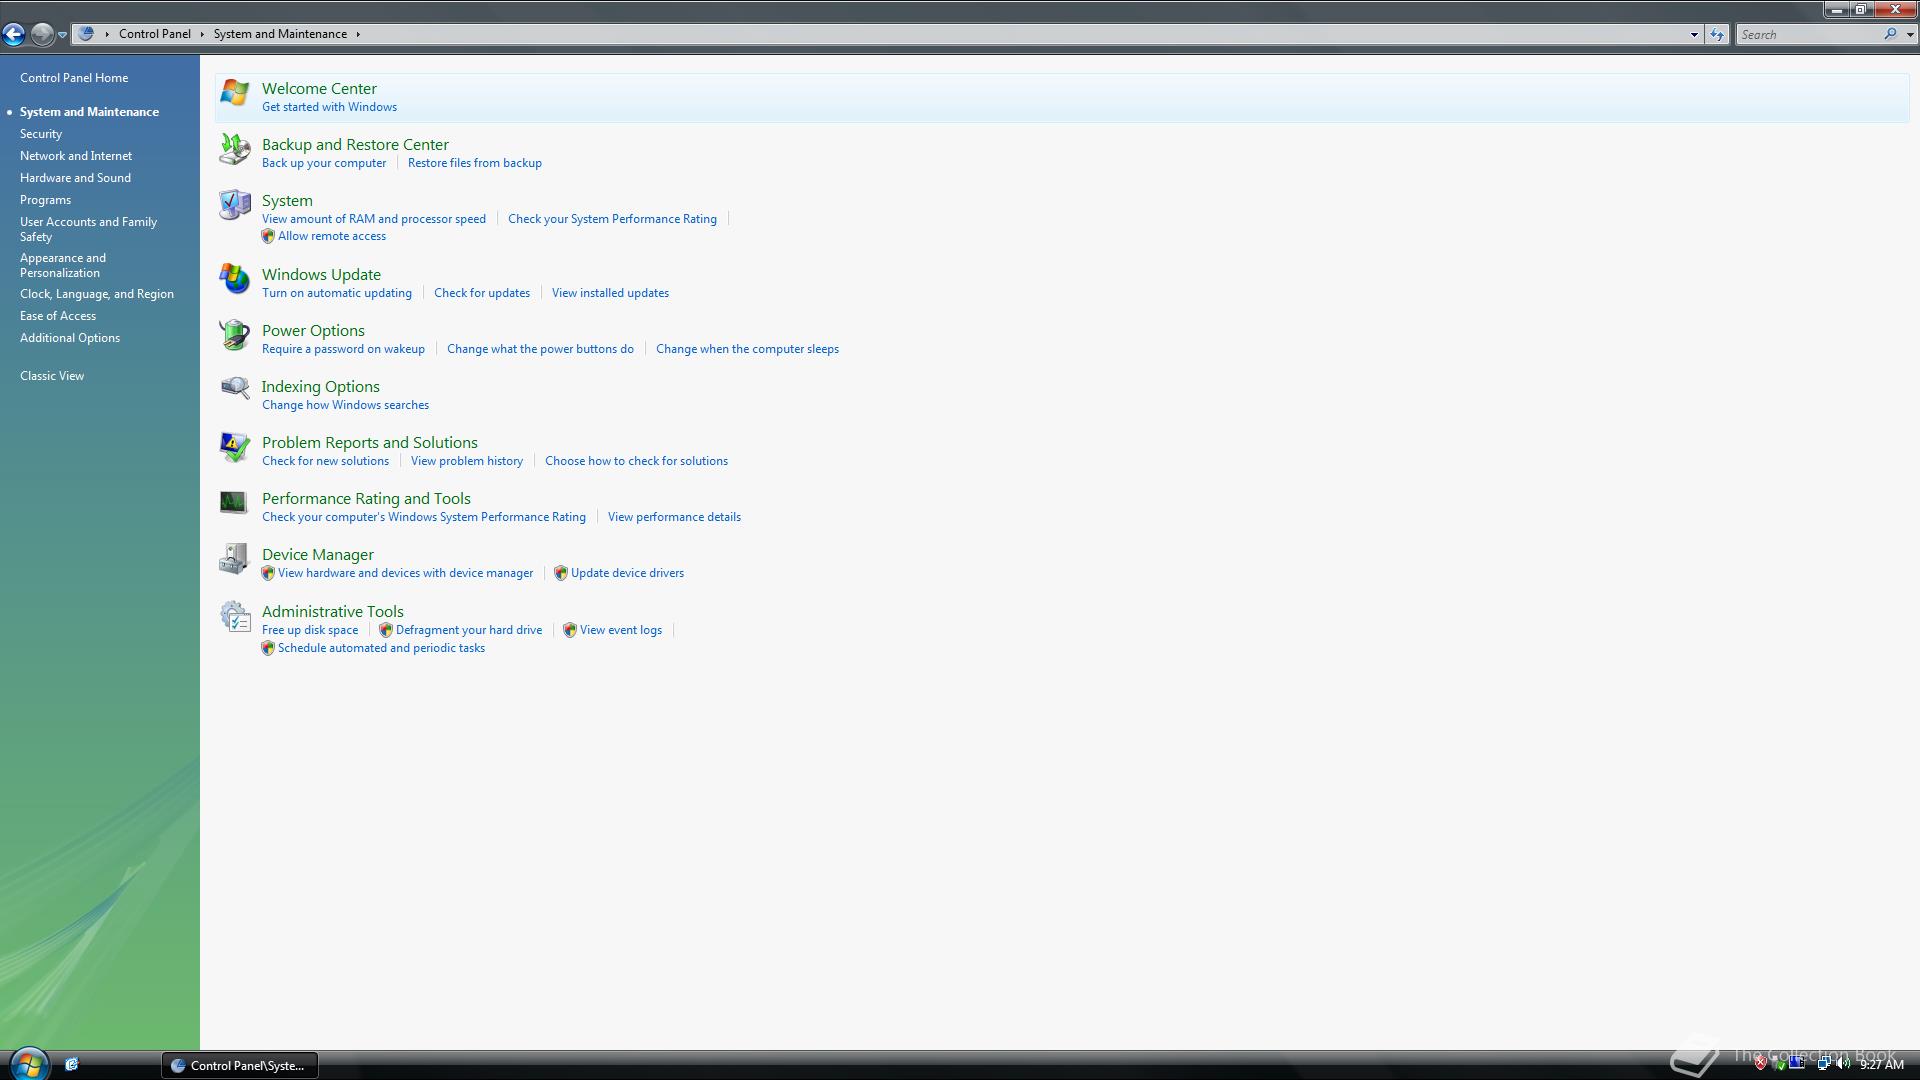Switch to Classic View

click(52, 376)
